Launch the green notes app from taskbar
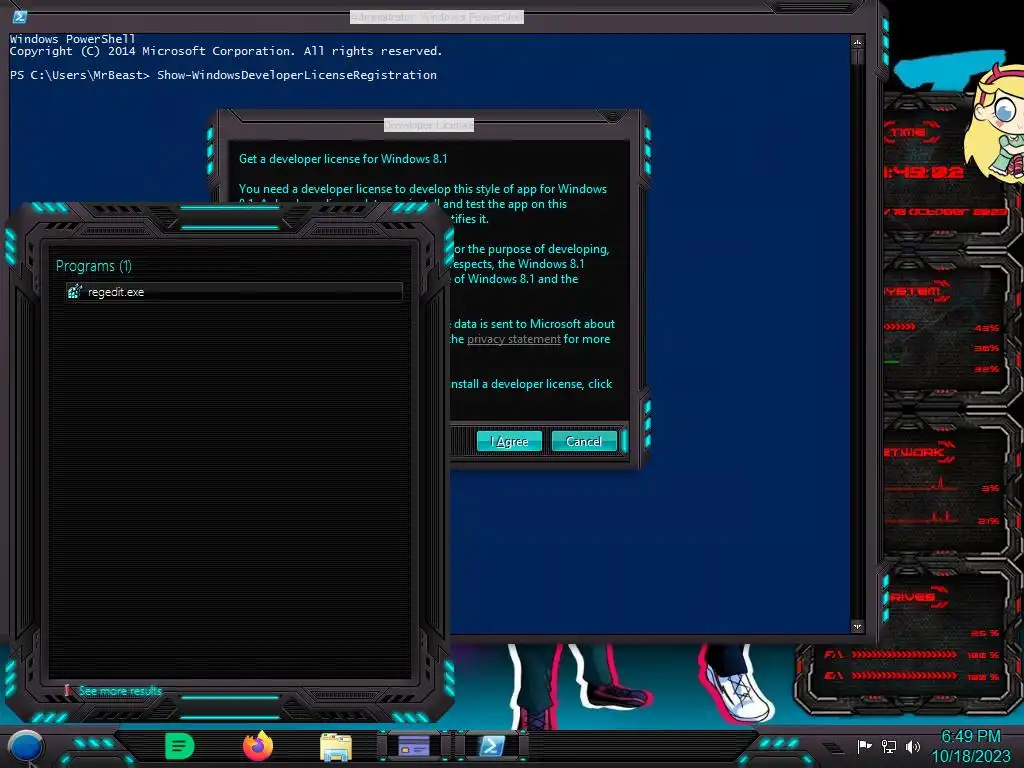The height and width of the screenshot is (768, 1024). click(180, 746)
